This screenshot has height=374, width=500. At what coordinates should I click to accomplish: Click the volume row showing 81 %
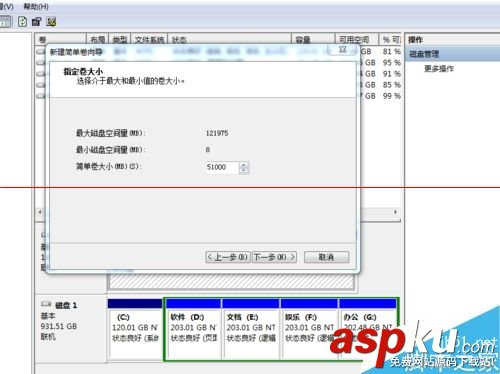pos(381,51)
